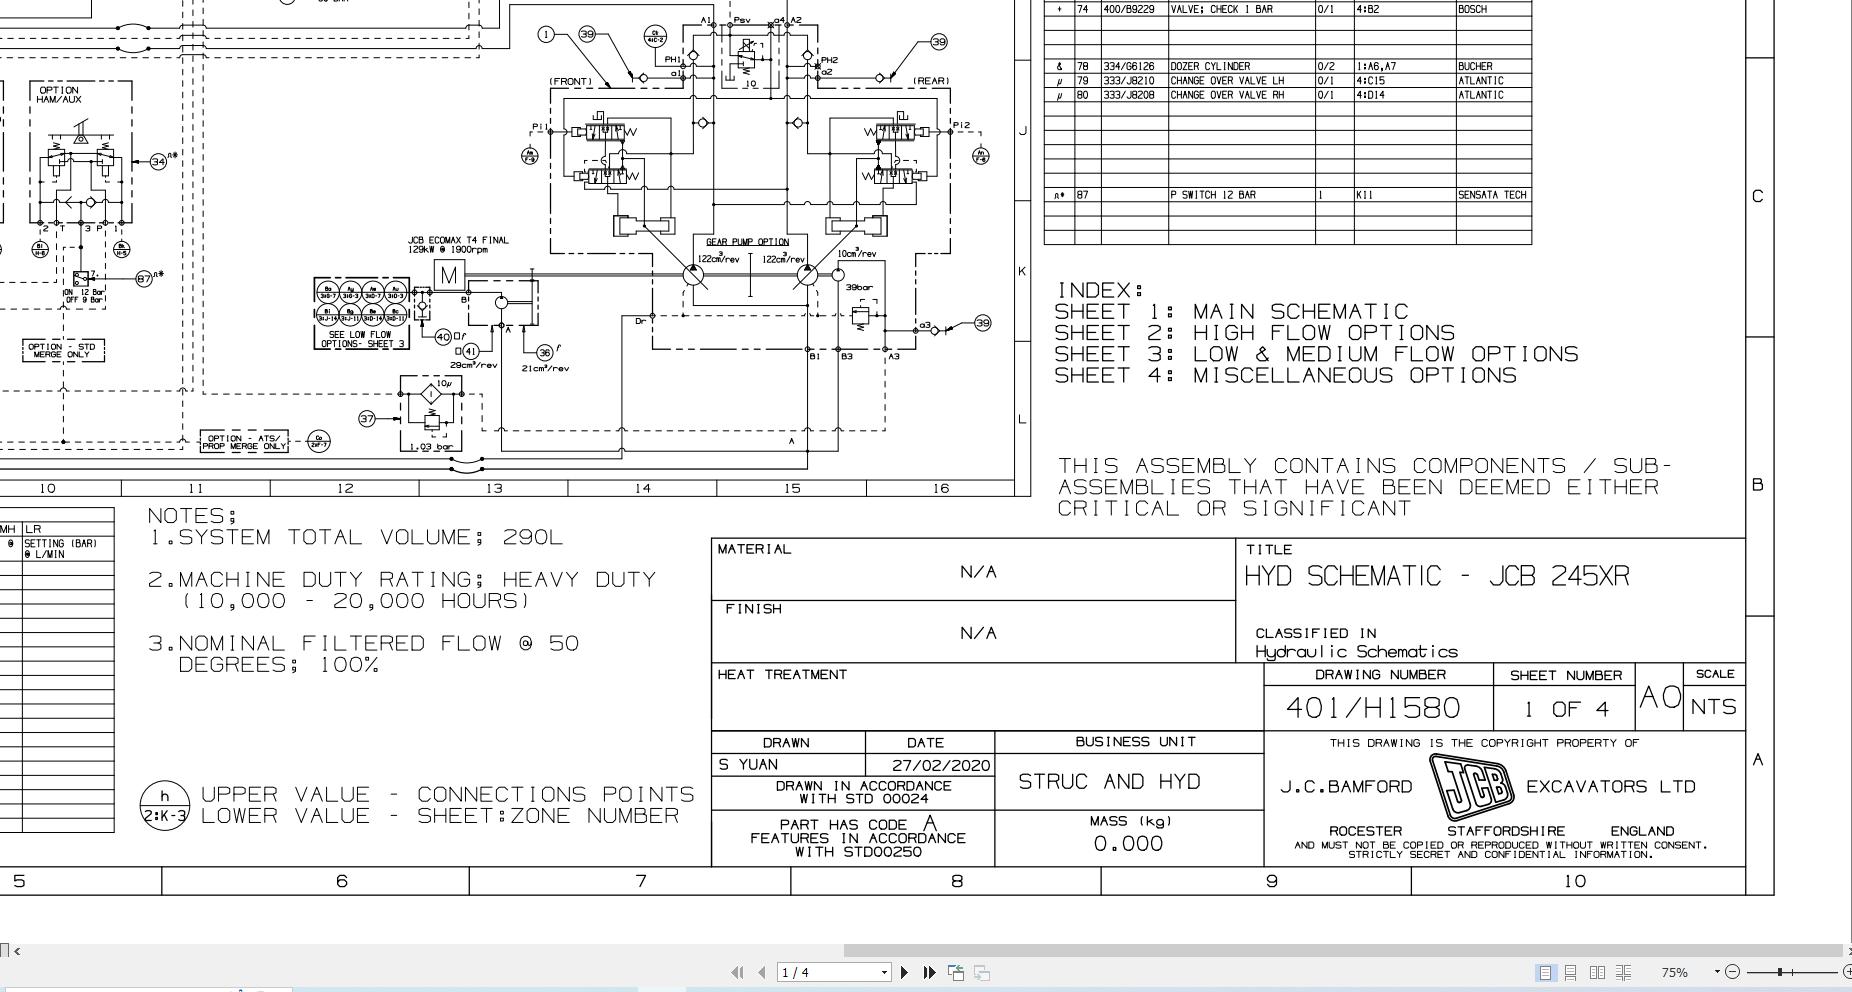The height and width of the screenshot is (992, 1852).
Task: Click the horizontal scrollbar thumb
Action: (1342, 950)
